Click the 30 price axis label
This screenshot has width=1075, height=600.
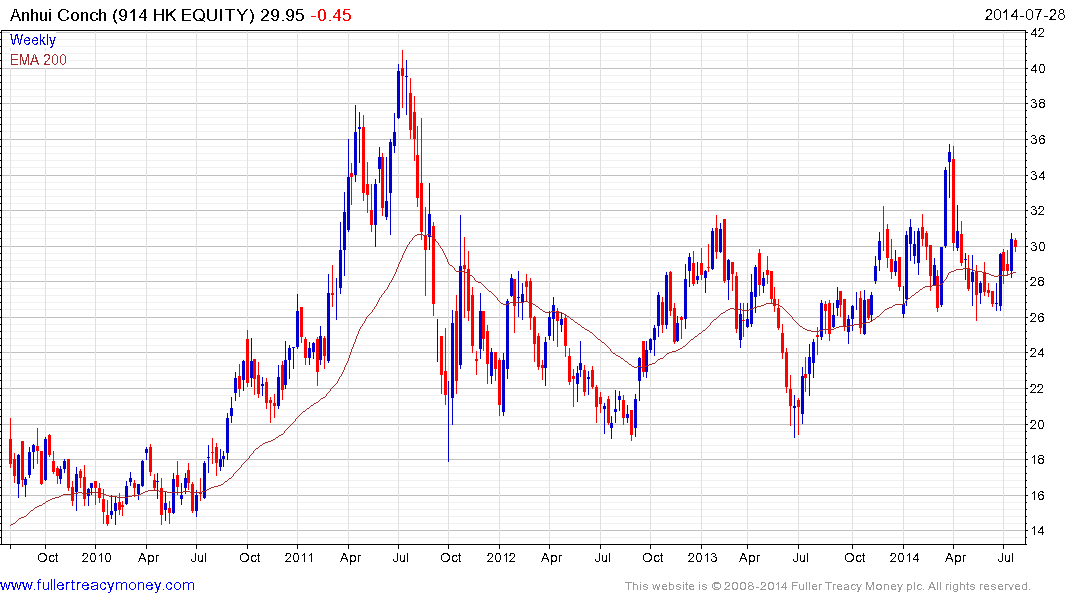(x=1038, y=247)
